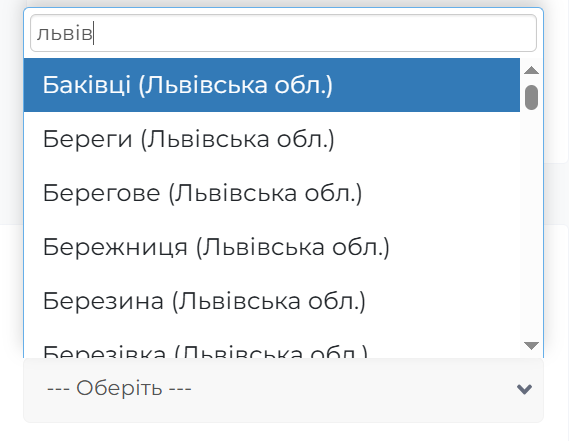Click the empty area right of львів text
Viewport: 569px width, 441px height.
tap(314, 33)
